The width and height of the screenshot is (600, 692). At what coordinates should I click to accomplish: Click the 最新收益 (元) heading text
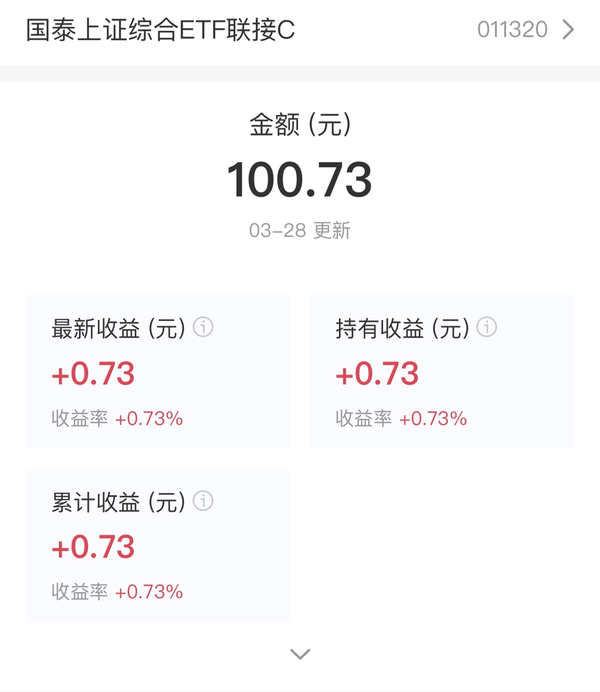(x=119, y=328)
